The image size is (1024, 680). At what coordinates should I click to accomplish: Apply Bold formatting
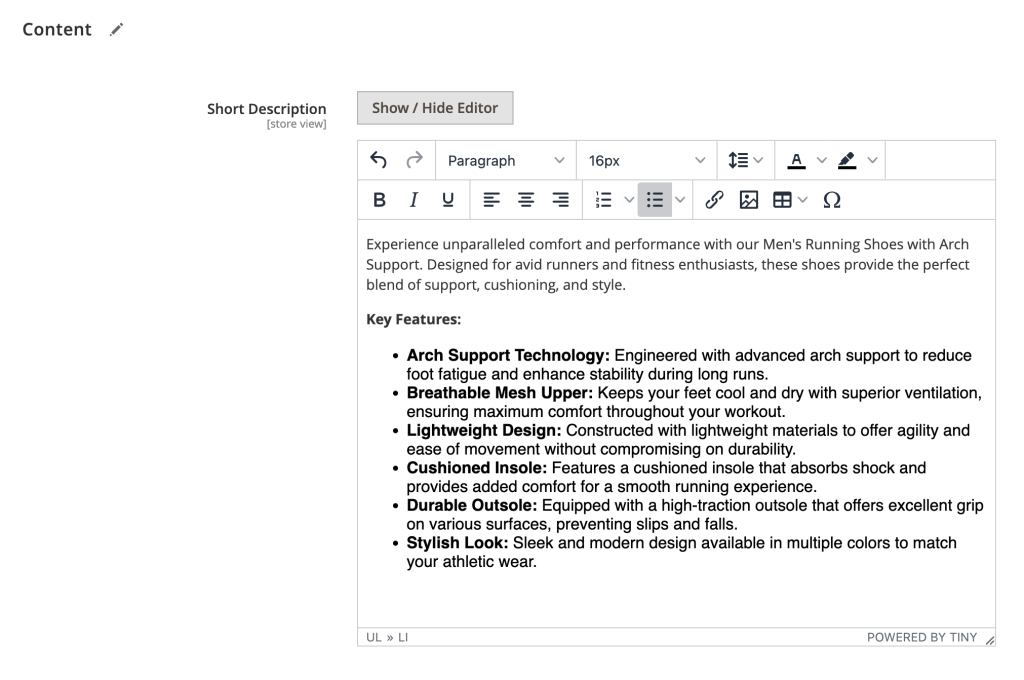coord(379,199)
